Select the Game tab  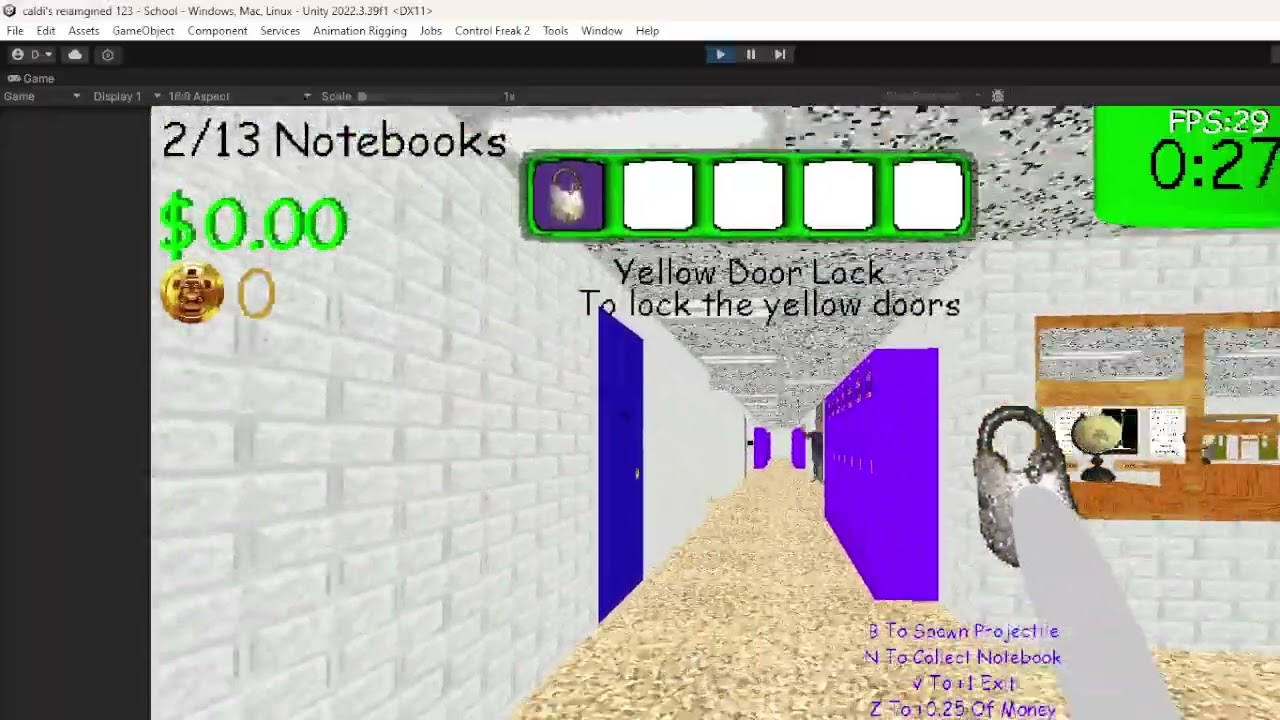coord(31,78)
